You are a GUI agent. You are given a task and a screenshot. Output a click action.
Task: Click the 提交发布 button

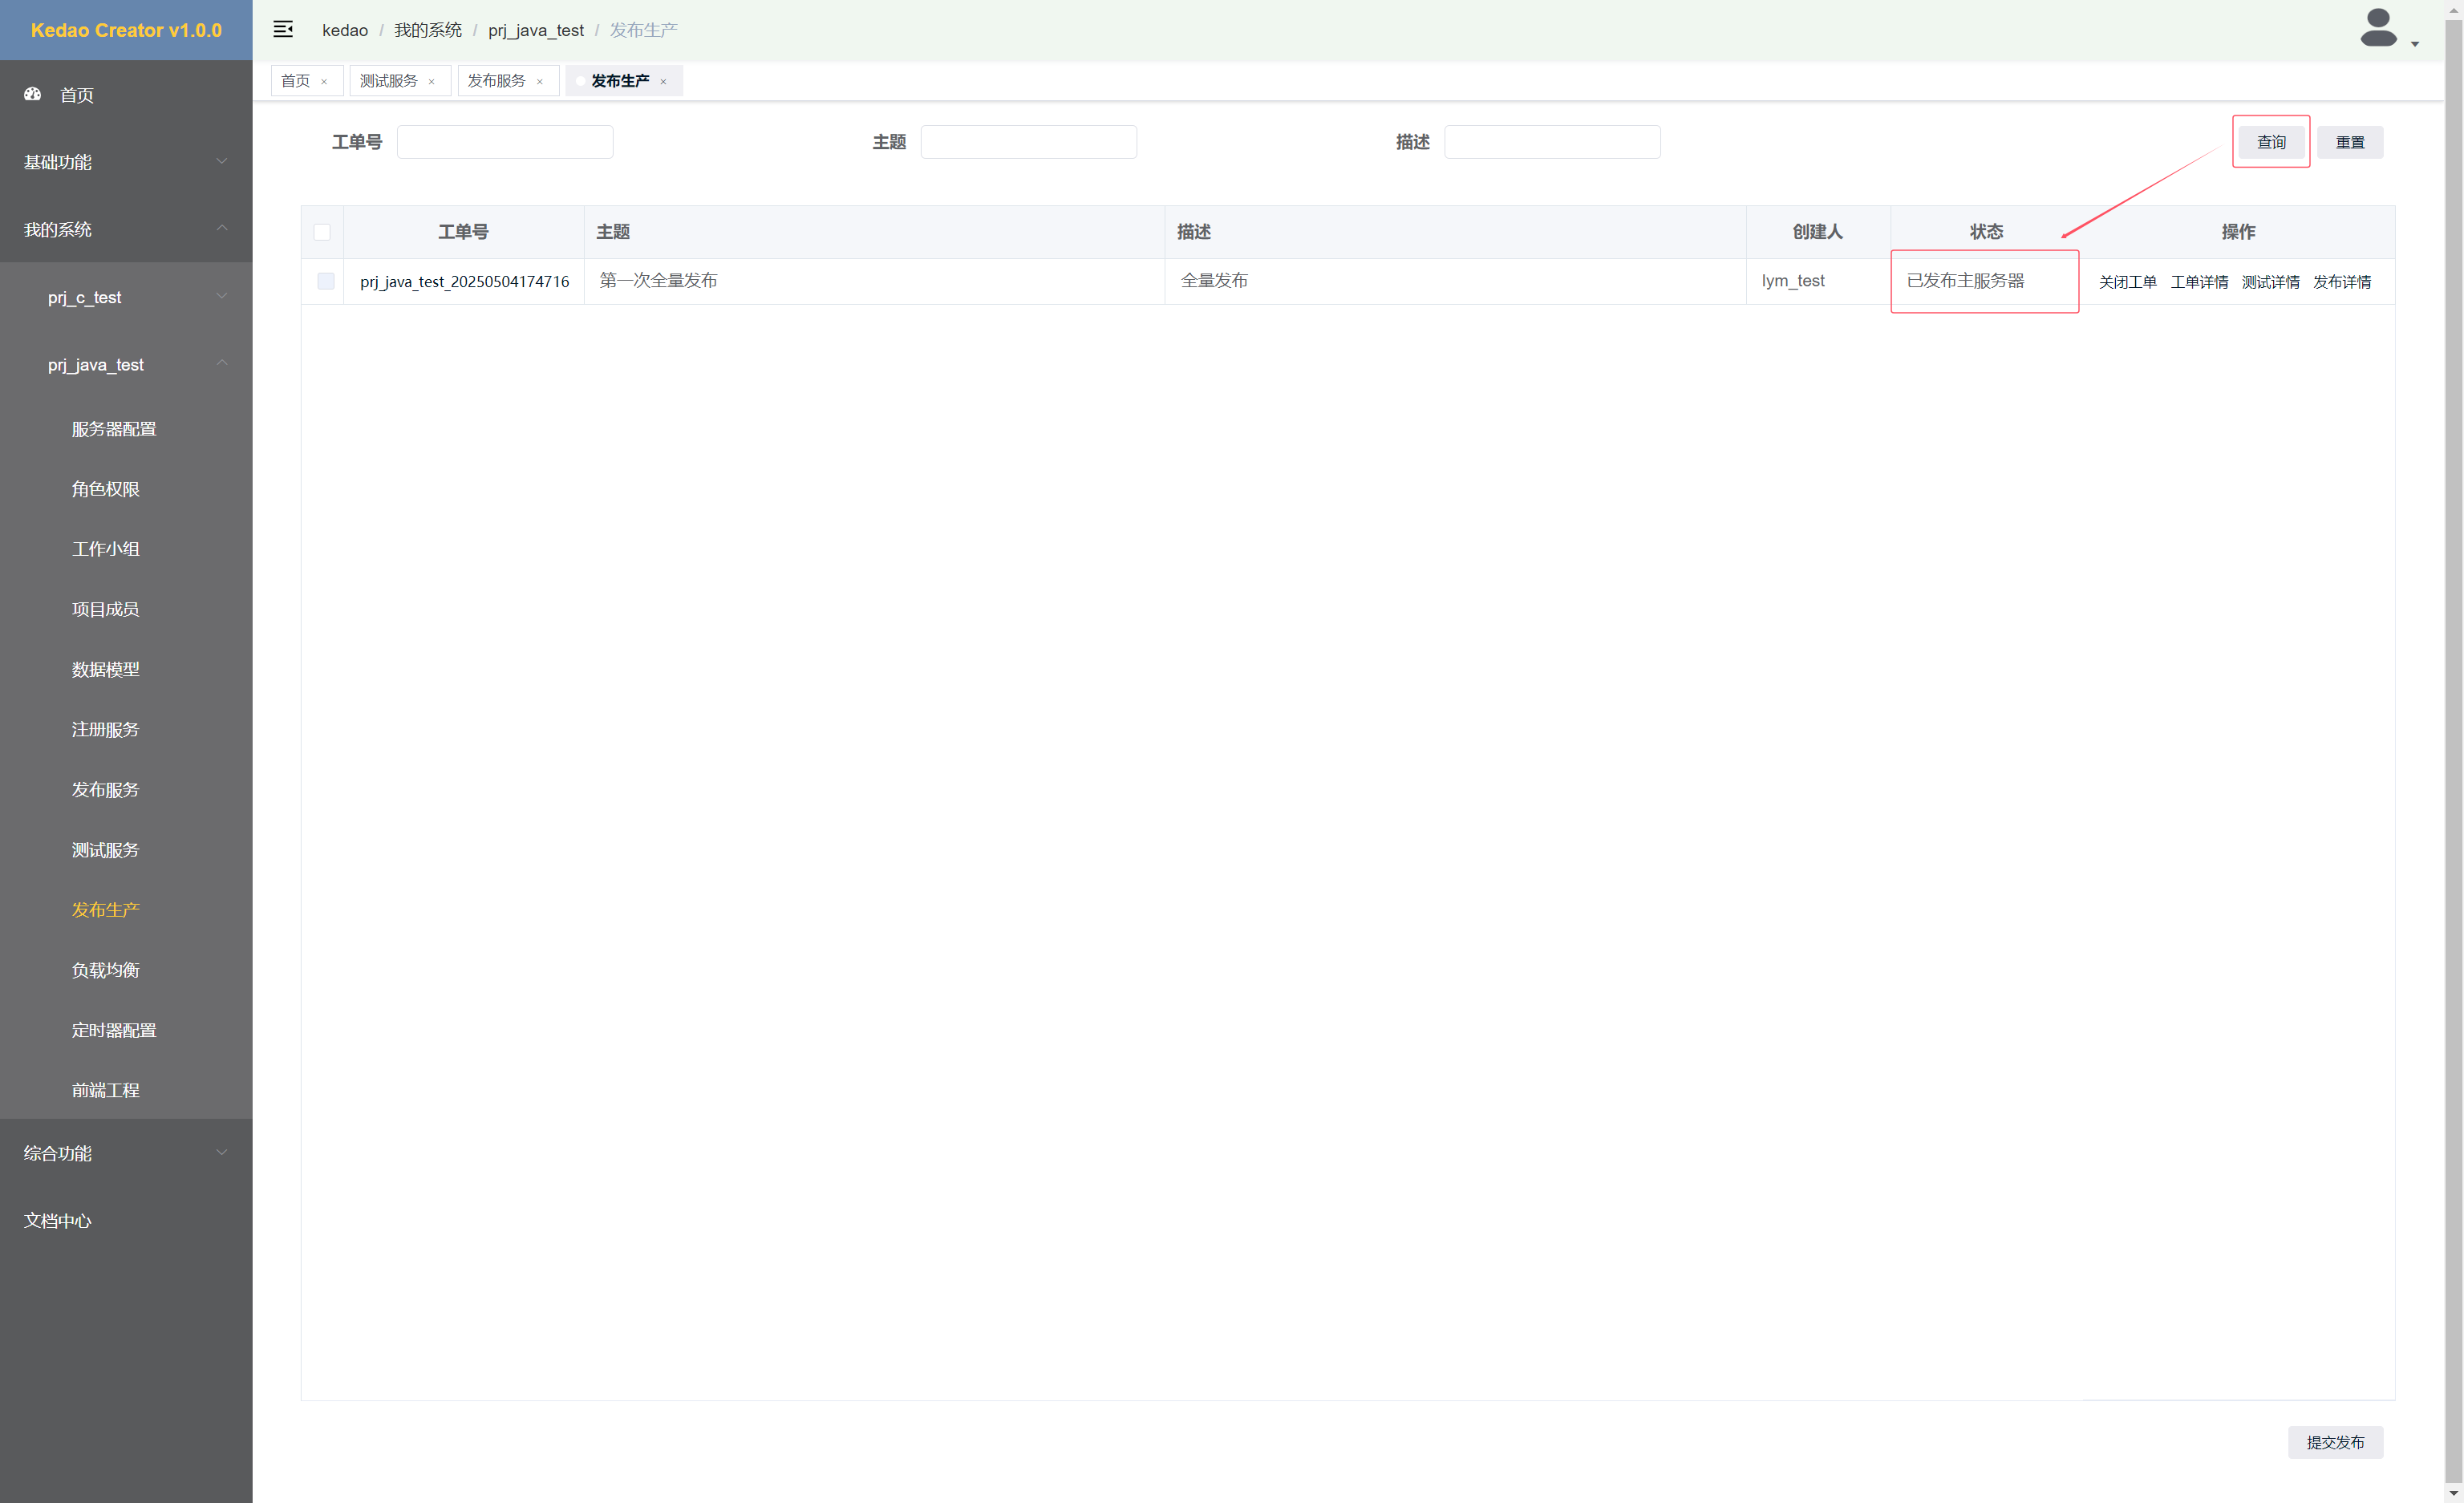tap(2334, 1441)
